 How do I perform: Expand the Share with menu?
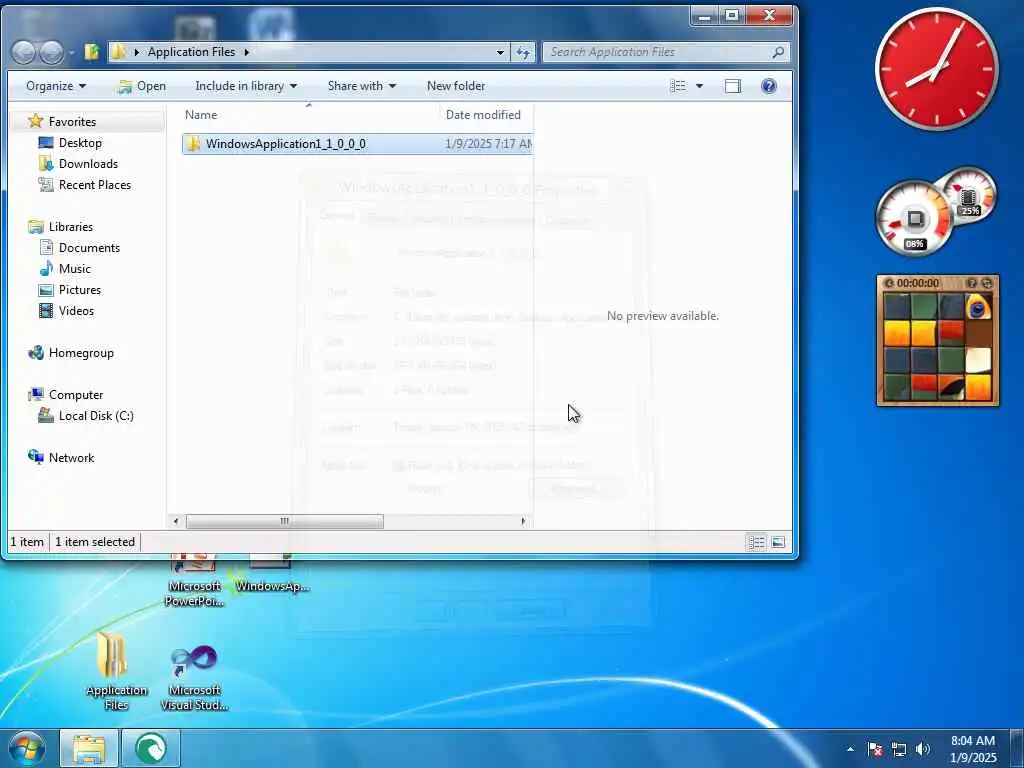click(362, 86)
